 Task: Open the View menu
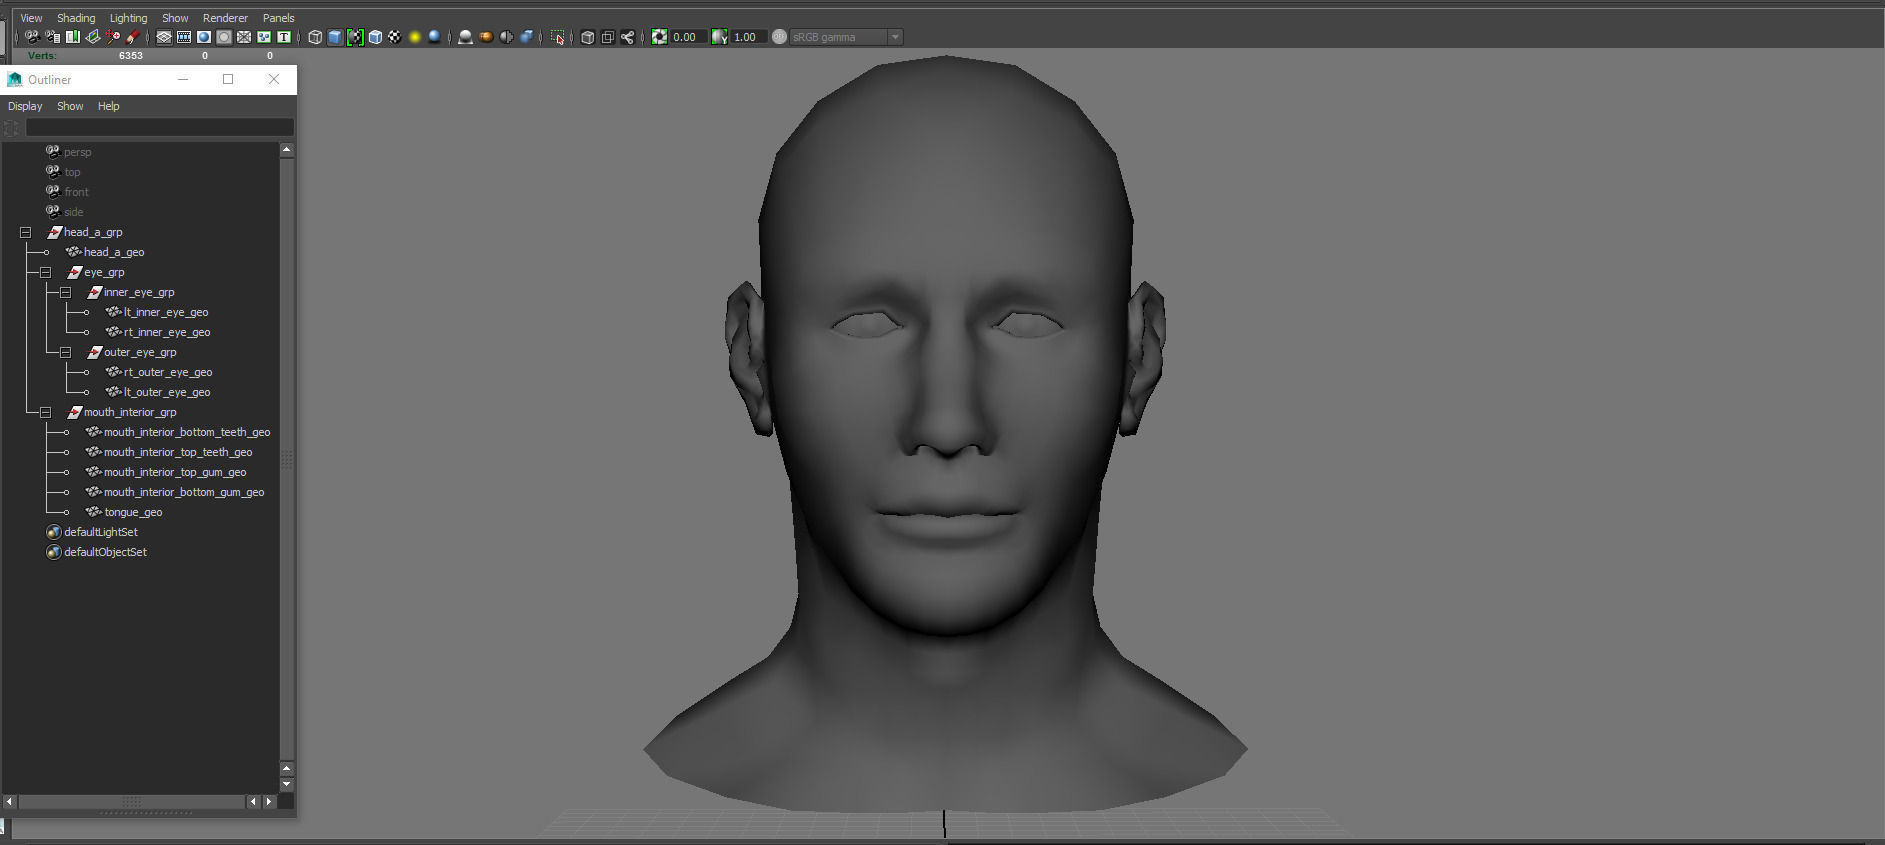(x=31, y=18)
